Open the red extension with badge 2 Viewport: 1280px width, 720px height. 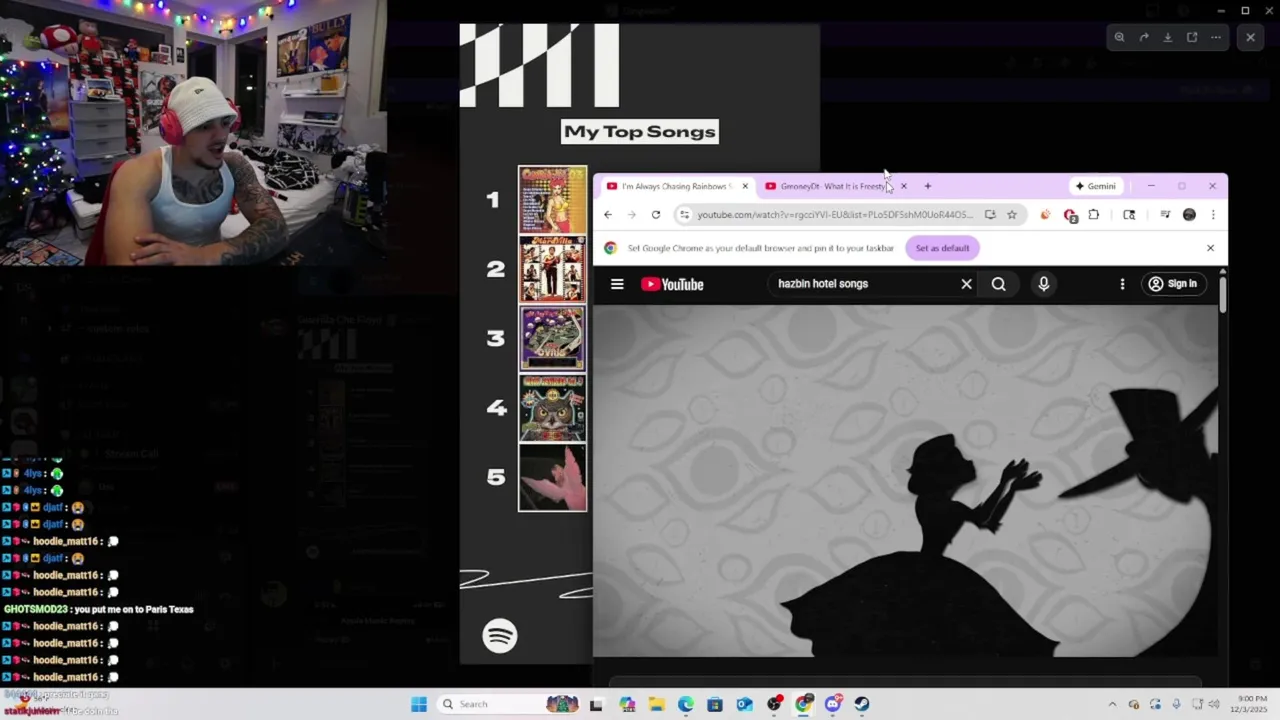point(1070,215)
